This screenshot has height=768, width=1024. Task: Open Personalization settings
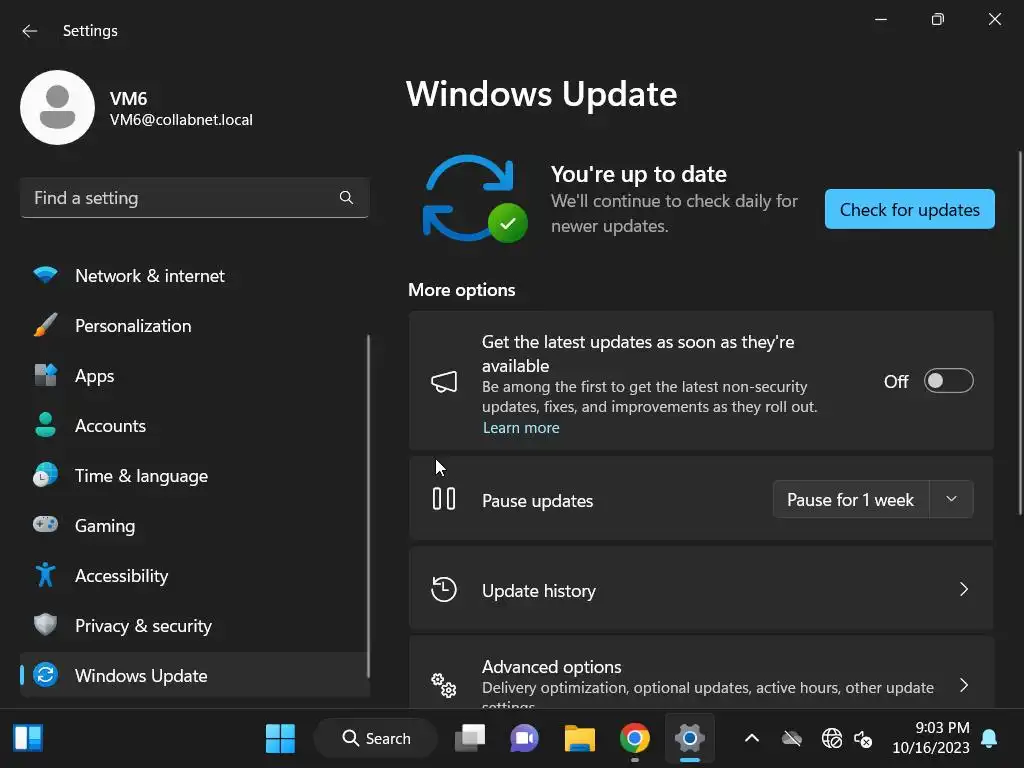tap(195, 326)
